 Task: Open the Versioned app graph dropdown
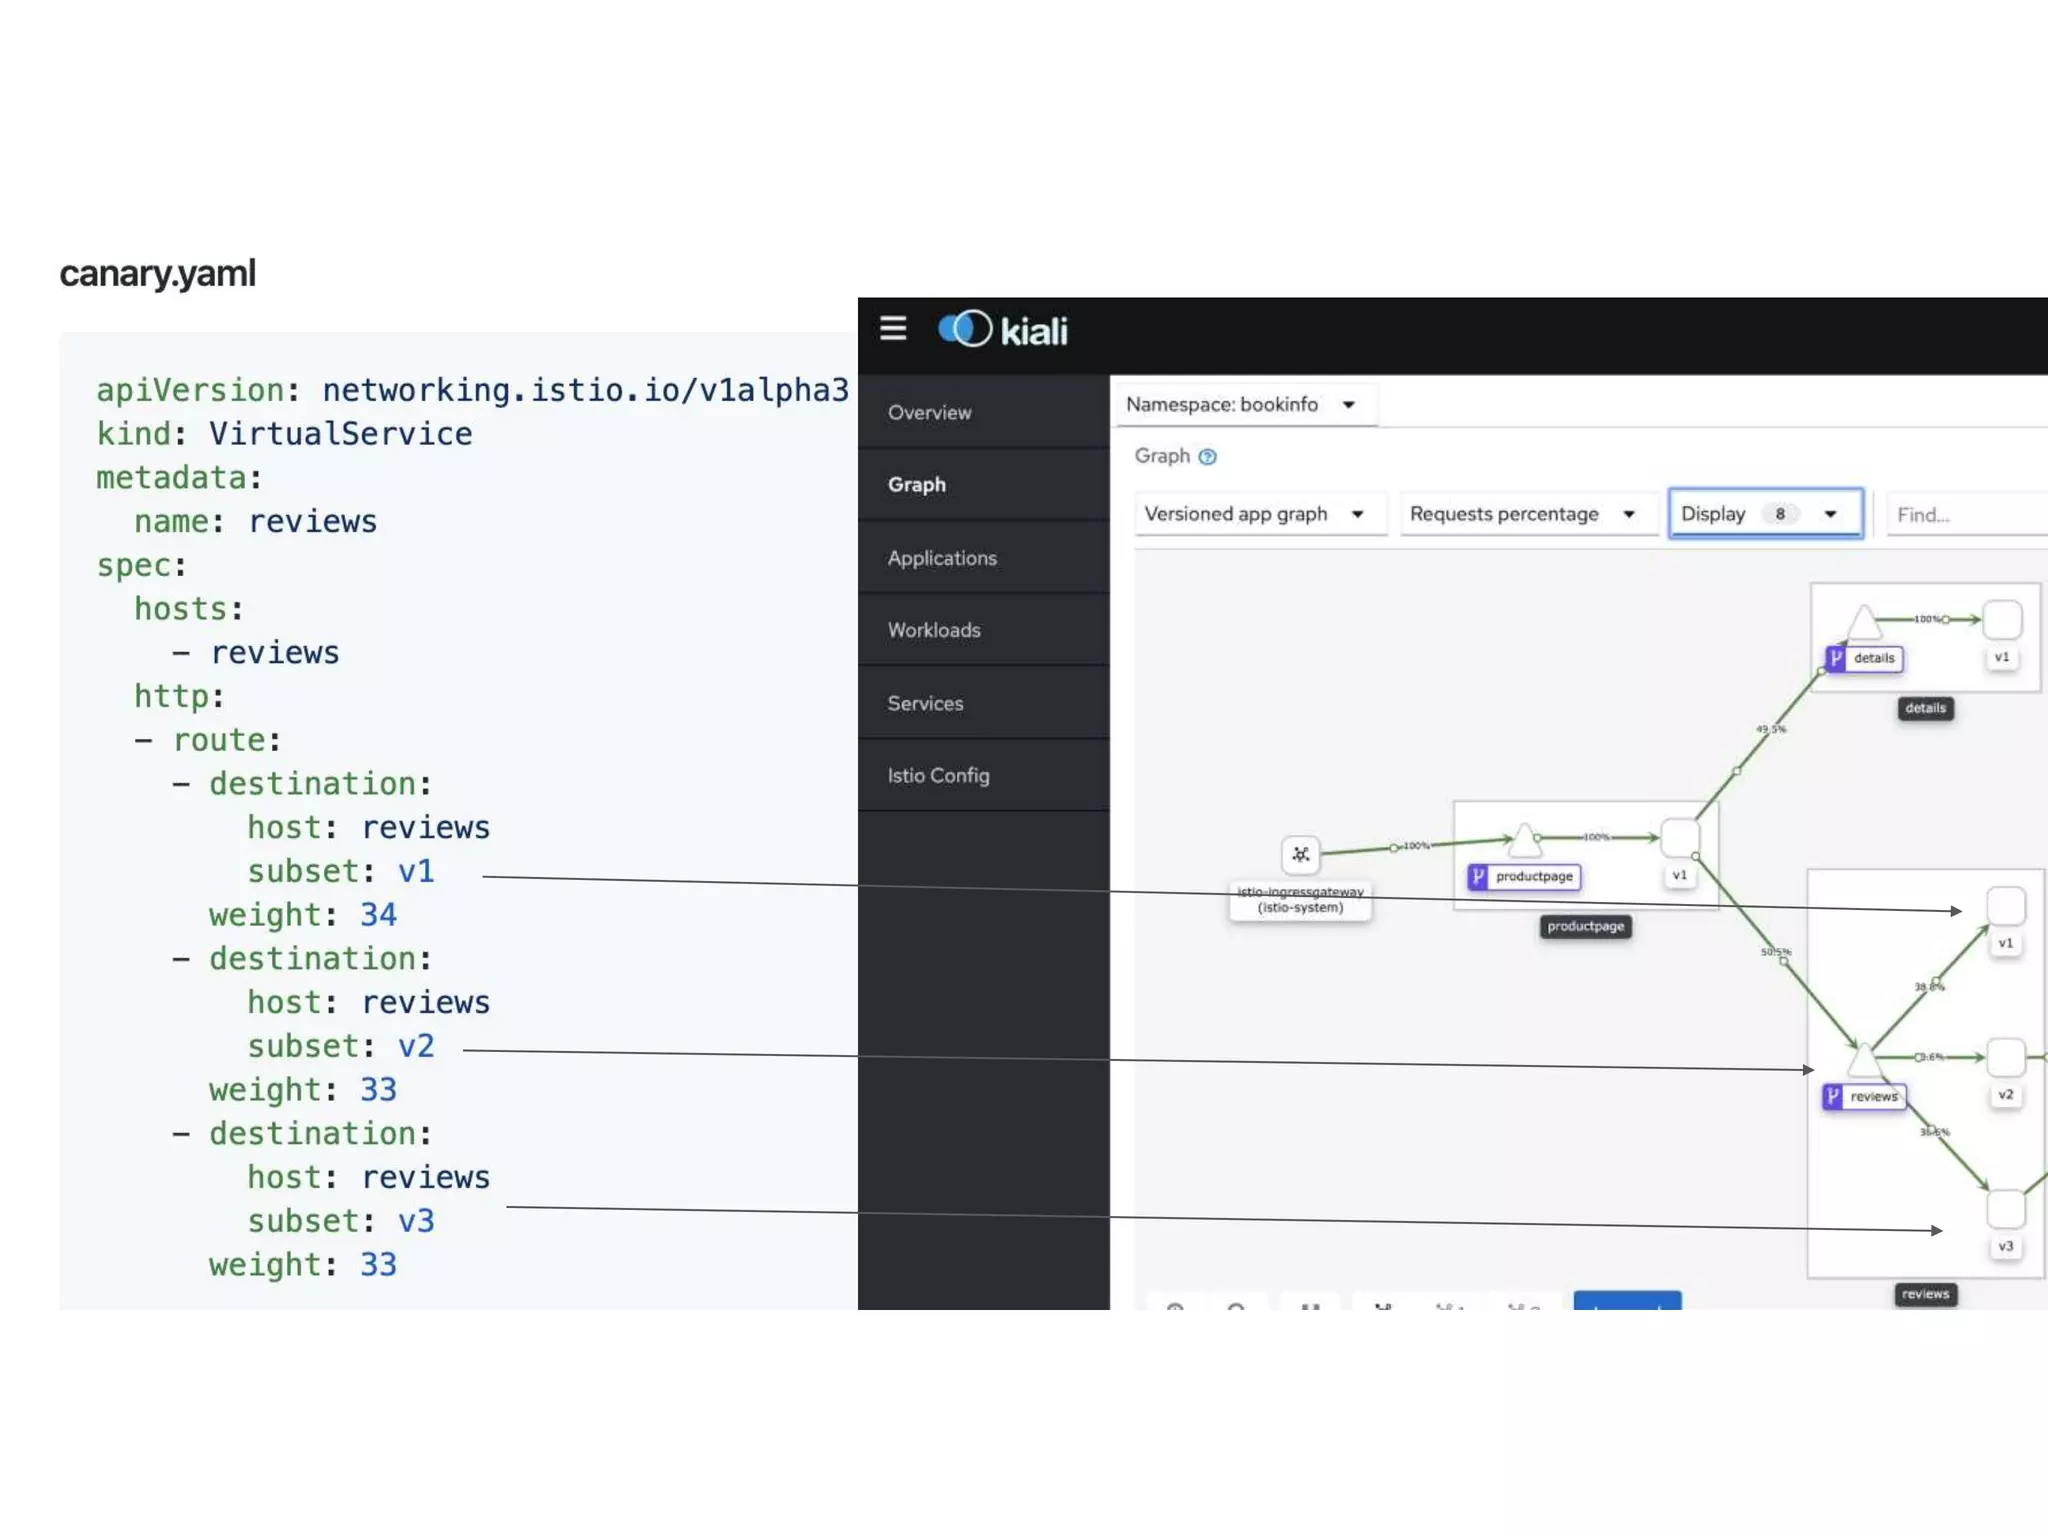pos(1255,514)
